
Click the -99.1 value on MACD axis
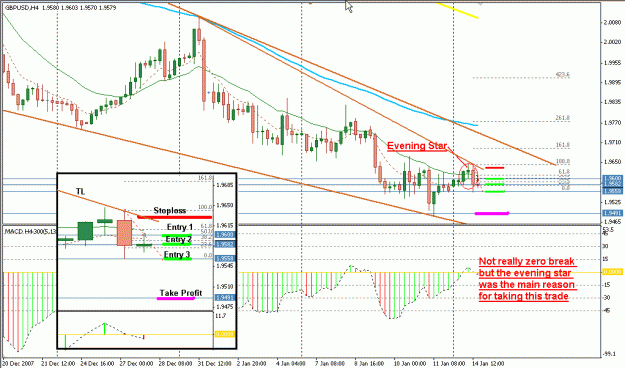[x=609, y=354]
